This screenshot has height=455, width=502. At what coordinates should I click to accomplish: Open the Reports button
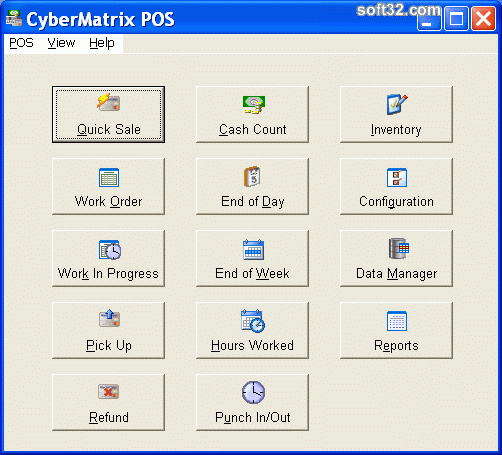(396, 330)
